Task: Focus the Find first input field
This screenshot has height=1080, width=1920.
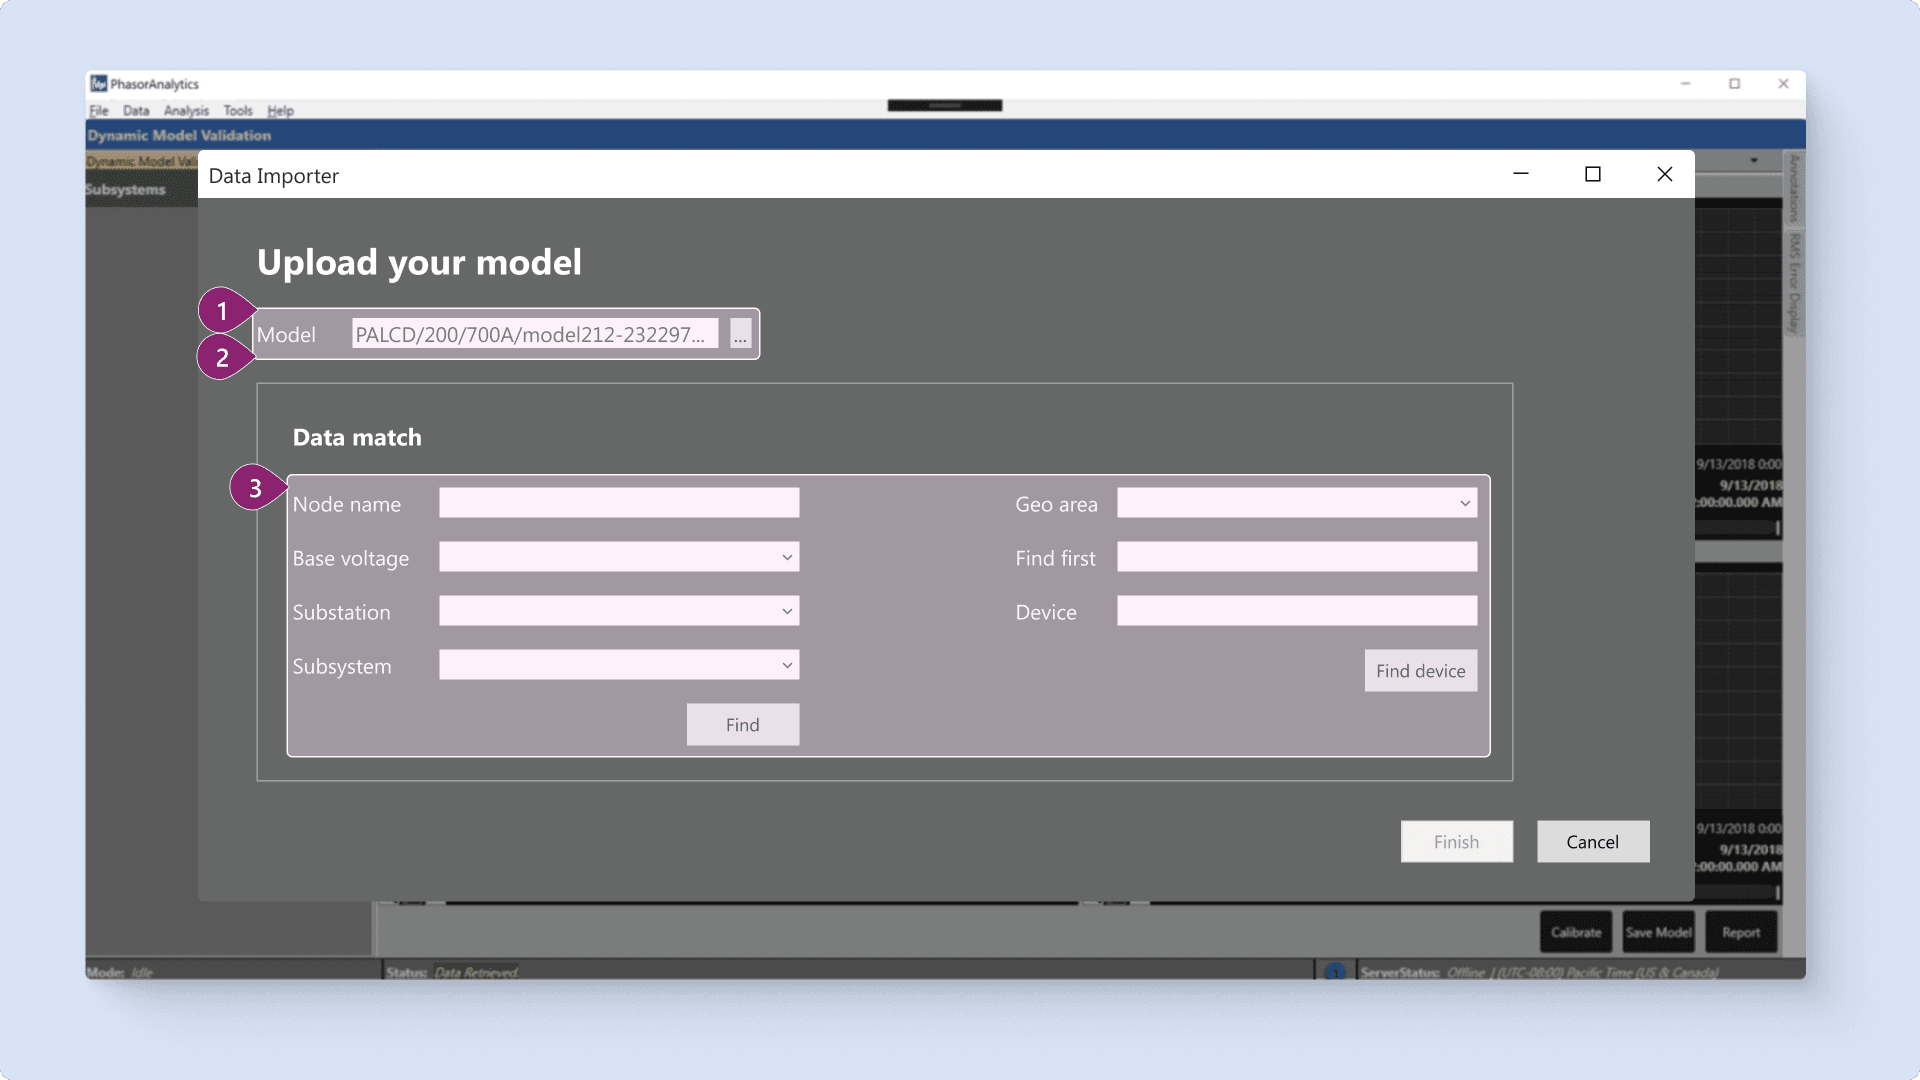Action: pos(1296,558)
